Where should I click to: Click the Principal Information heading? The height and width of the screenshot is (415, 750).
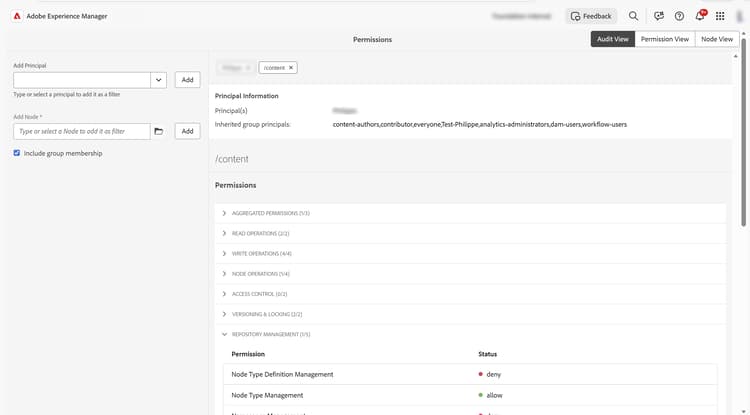(246, 96)
